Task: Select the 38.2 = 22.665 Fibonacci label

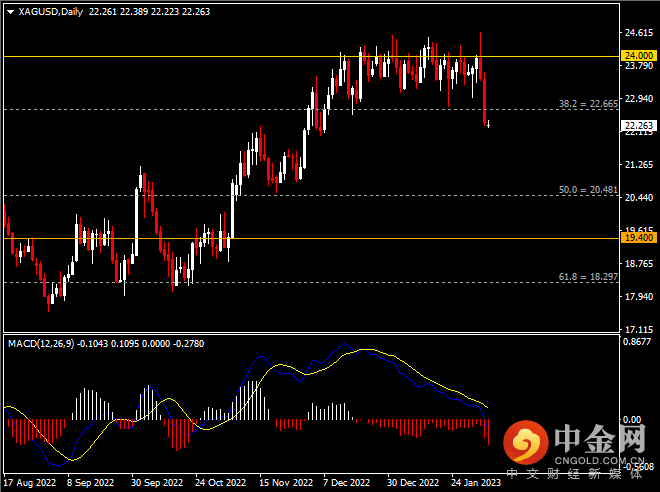Action: 588,103
